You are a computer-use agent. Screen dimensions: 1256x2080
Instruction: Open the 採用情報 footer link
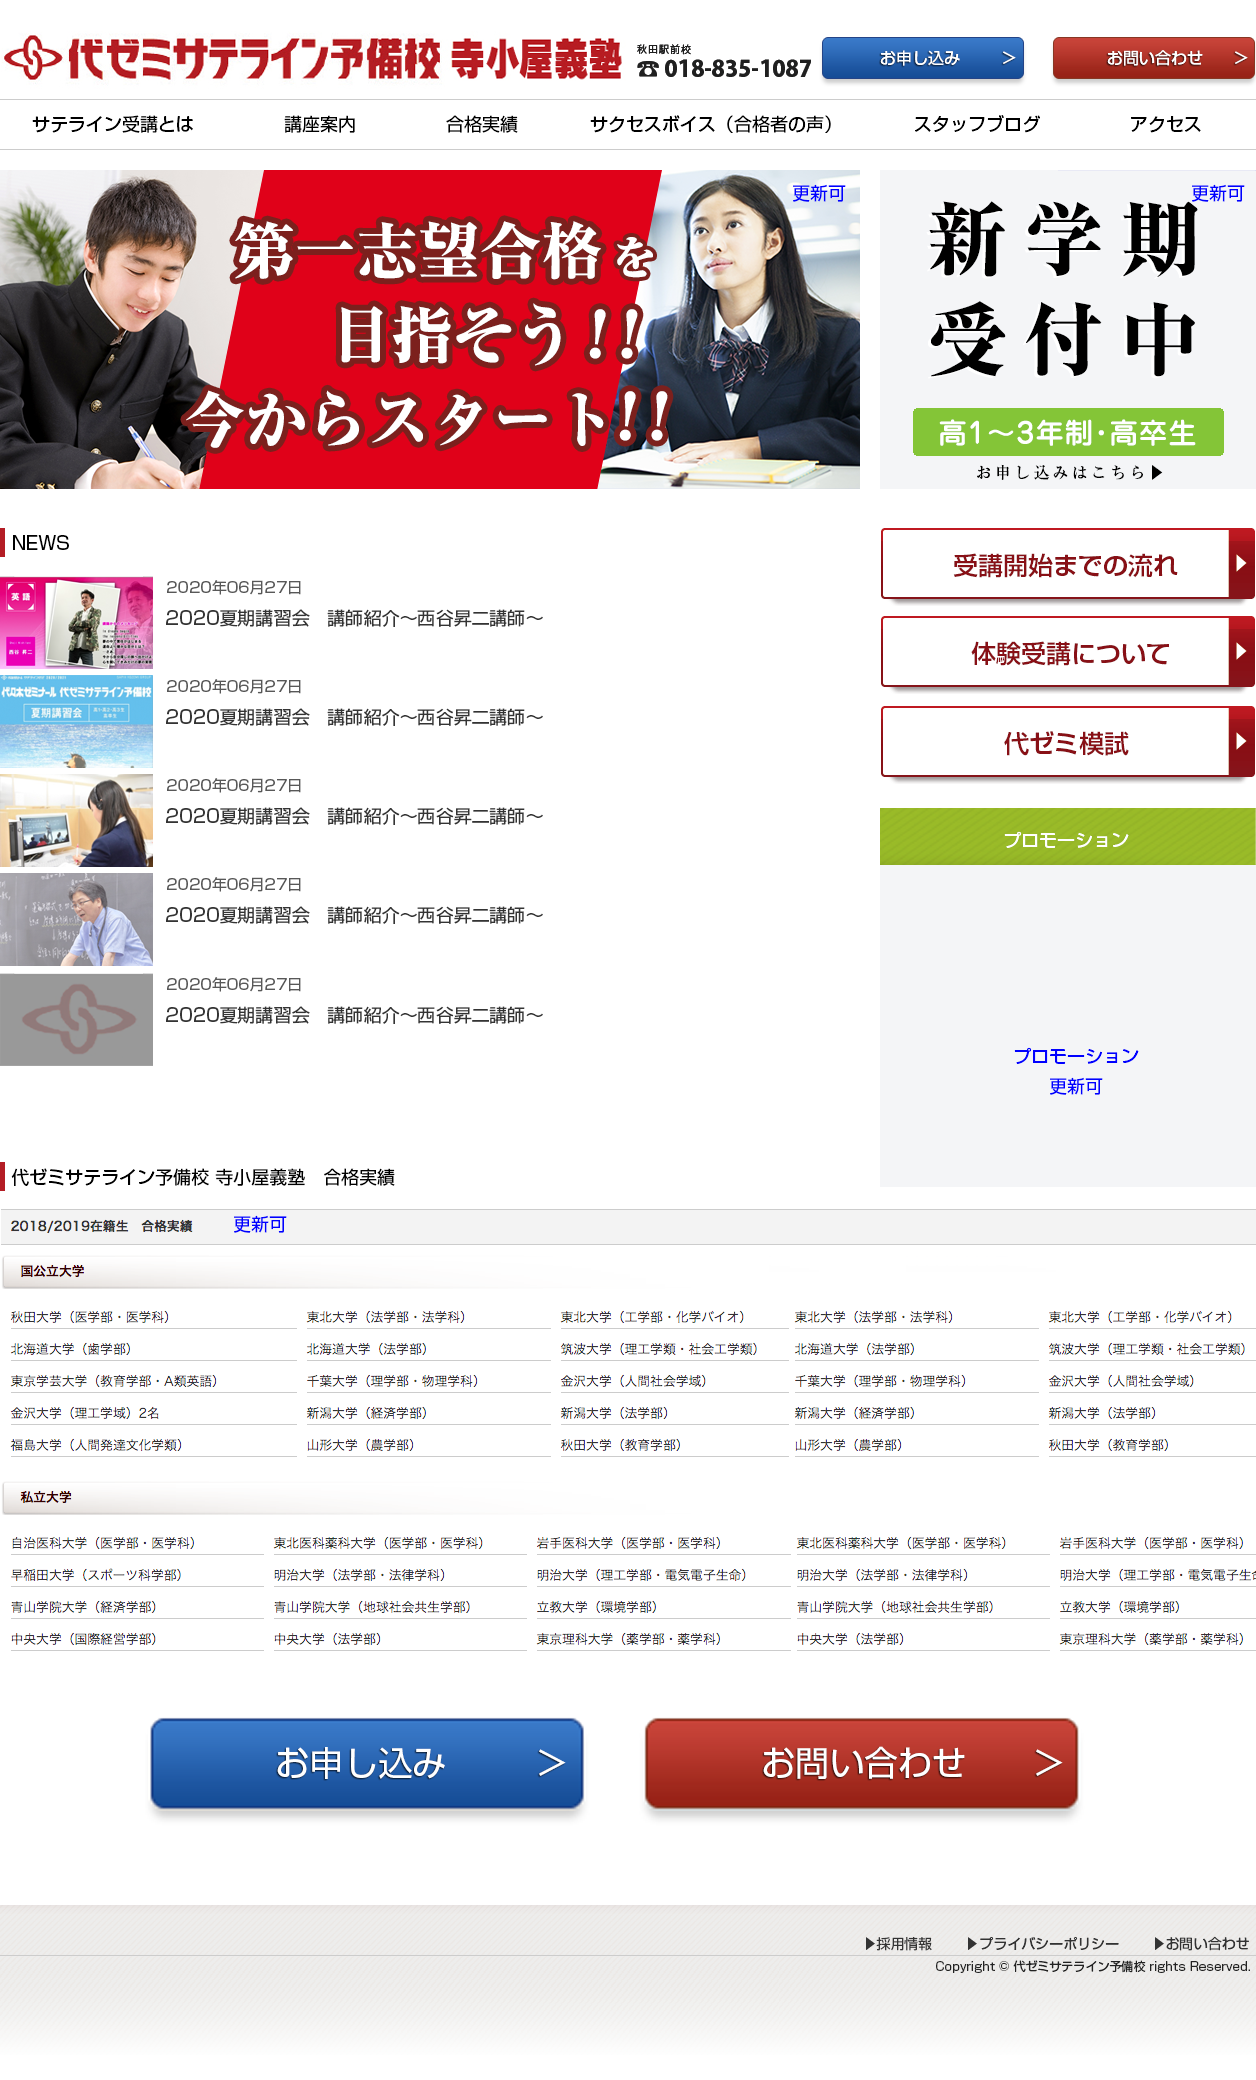(899, 1943)
